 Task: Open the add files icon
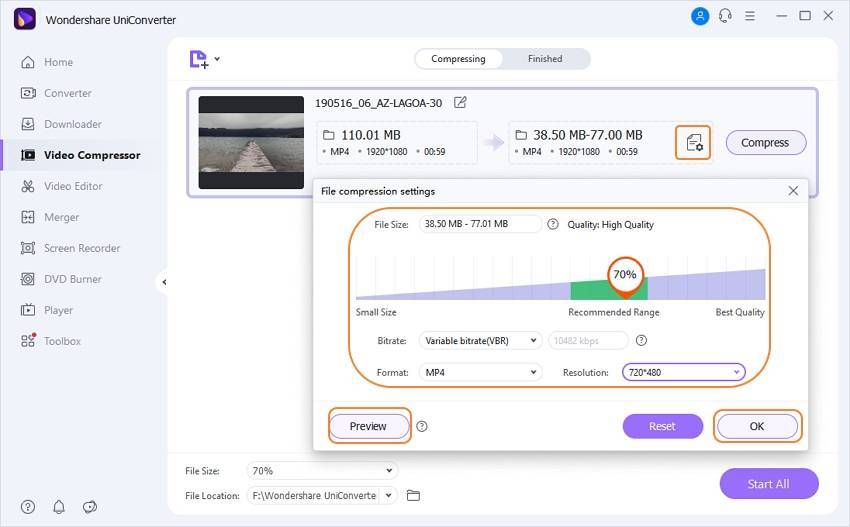pyautogui.click(x=199, y=59)
